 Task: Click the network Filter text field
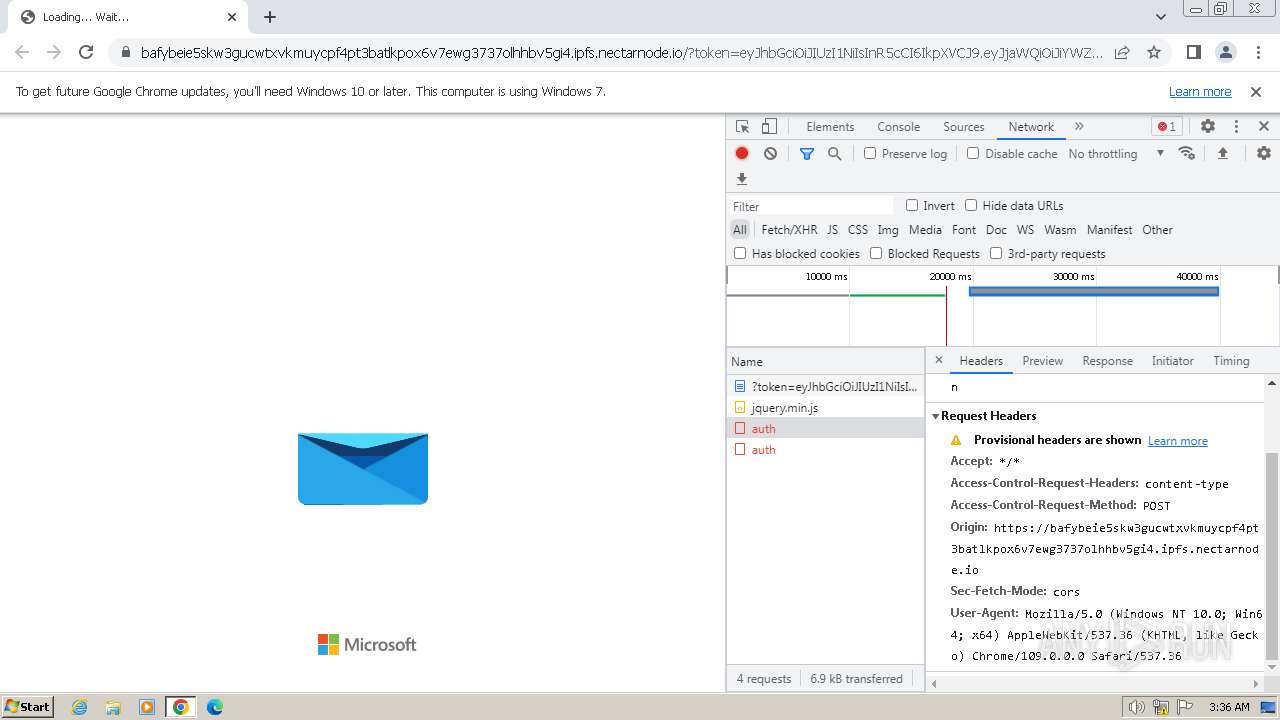(811, 206)
